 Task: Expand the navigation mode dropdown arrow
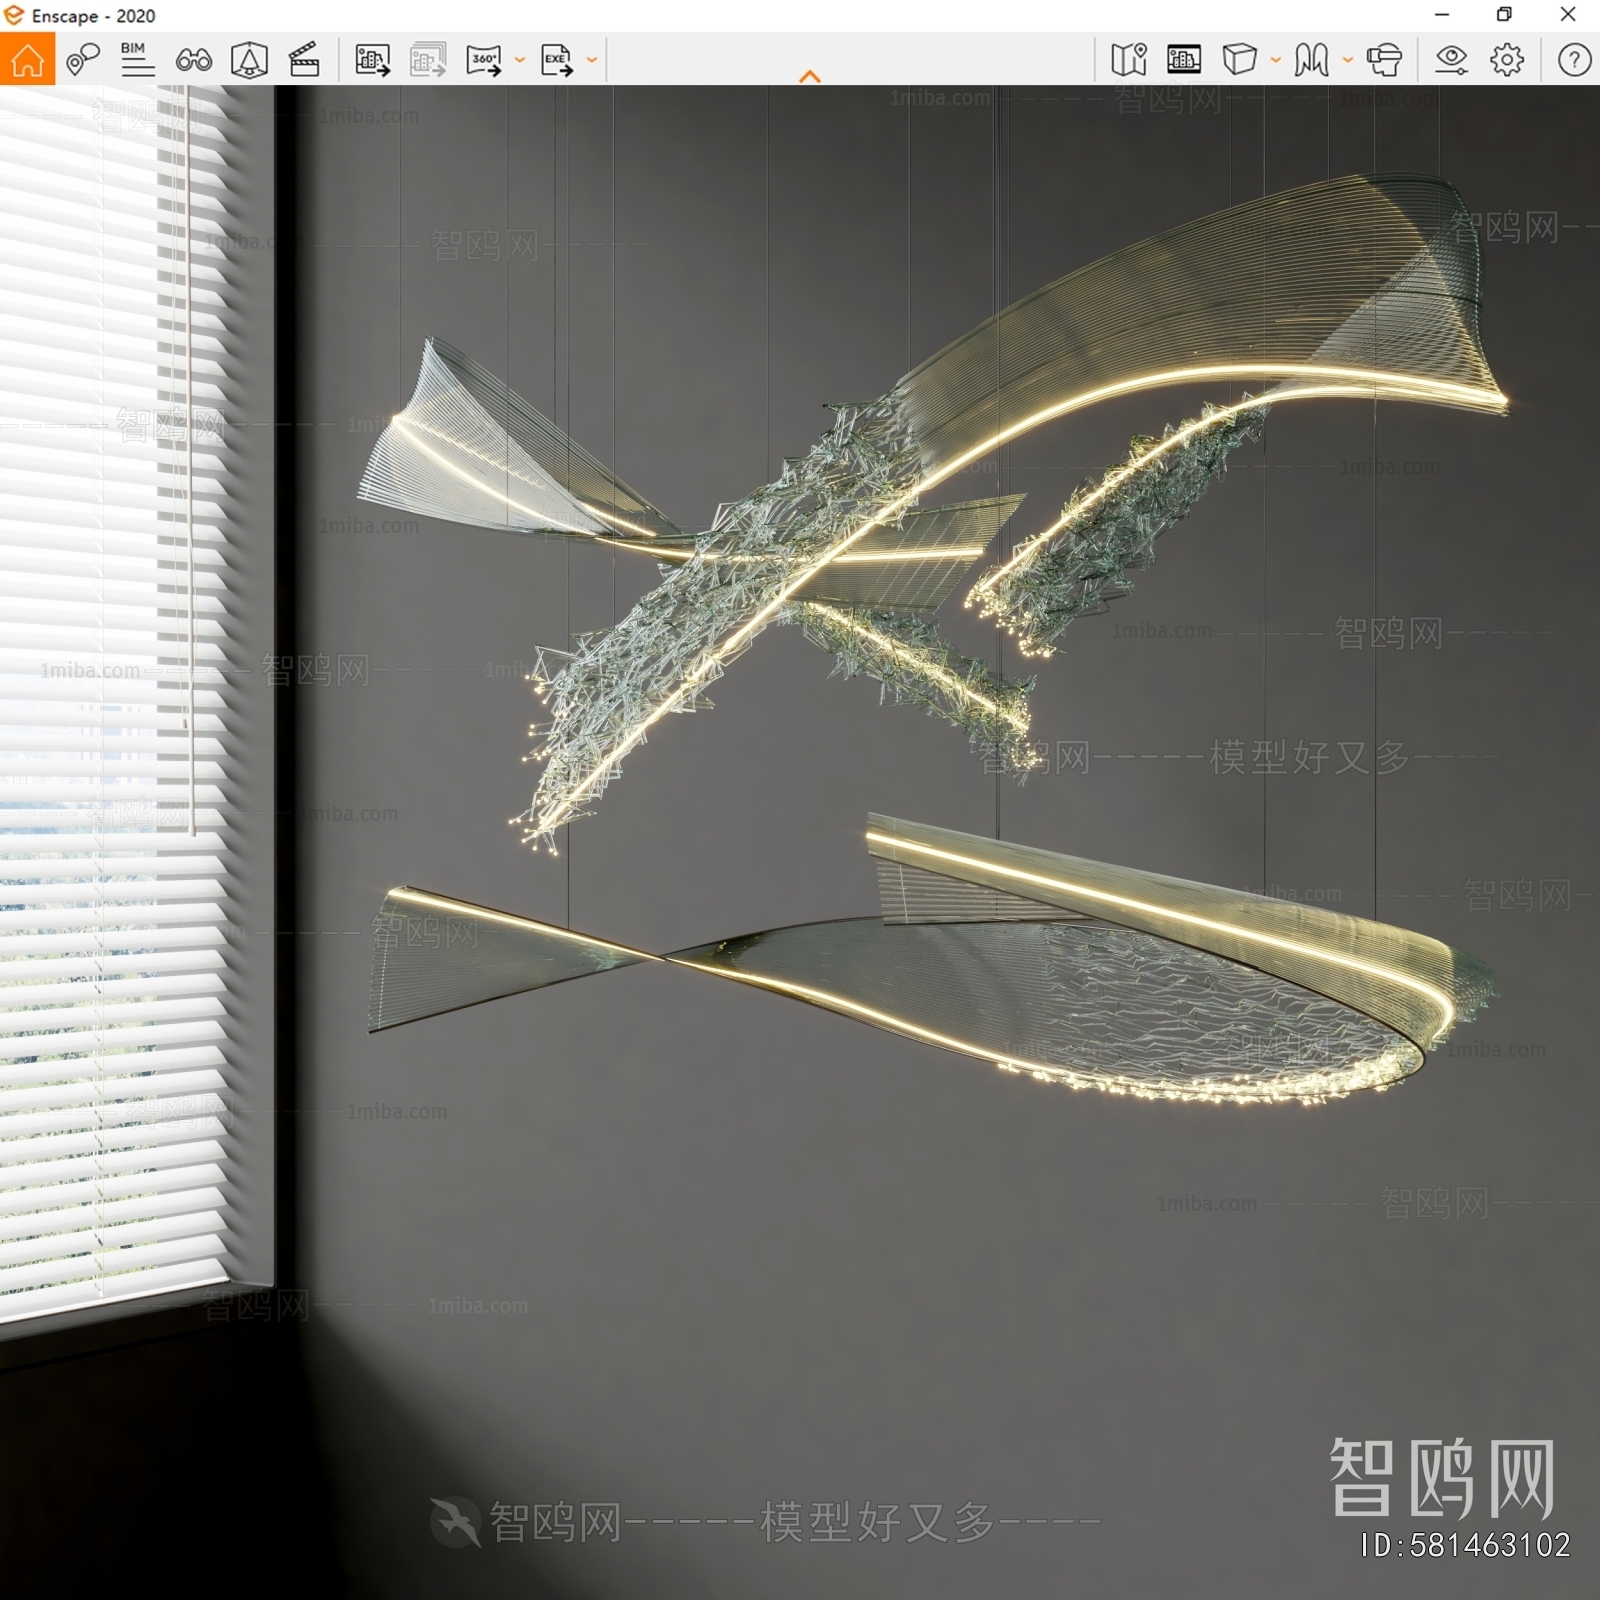click(1347, 60)
